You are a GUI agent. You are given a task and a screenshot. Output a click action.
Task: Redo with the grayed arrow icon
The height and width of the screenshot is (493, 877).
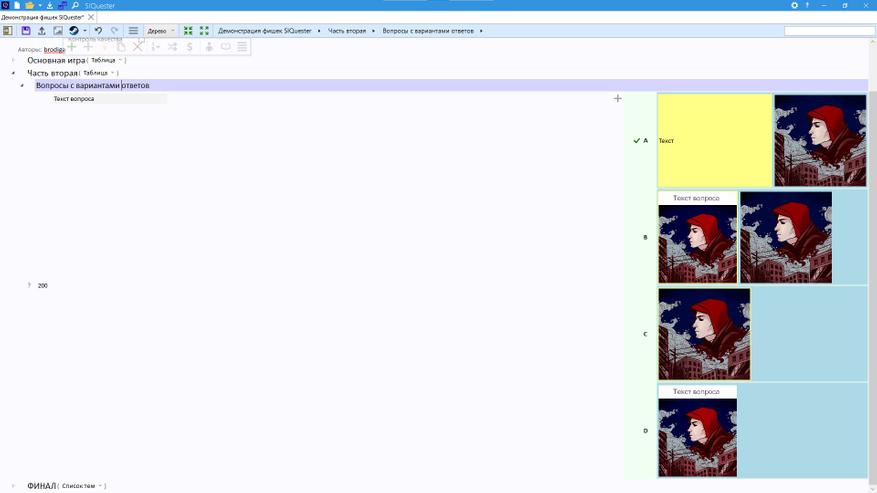[x=115, y=31]
